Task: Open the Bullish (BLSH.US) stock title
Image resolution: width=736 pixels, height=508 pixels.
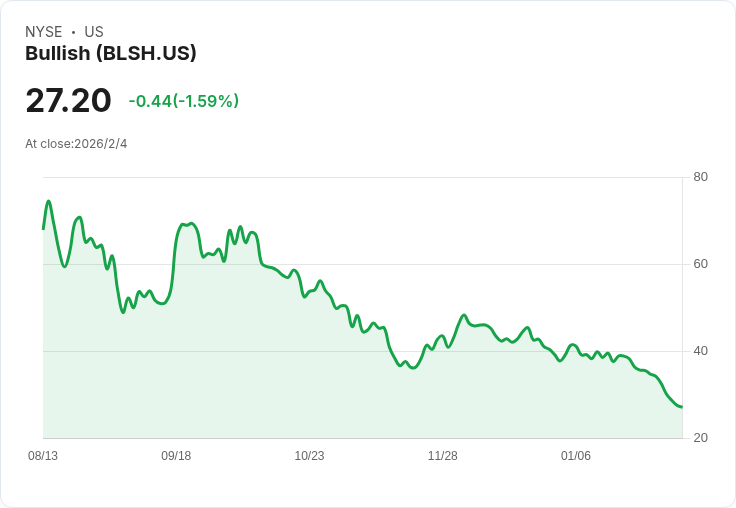Action: (x=110, y=54)
